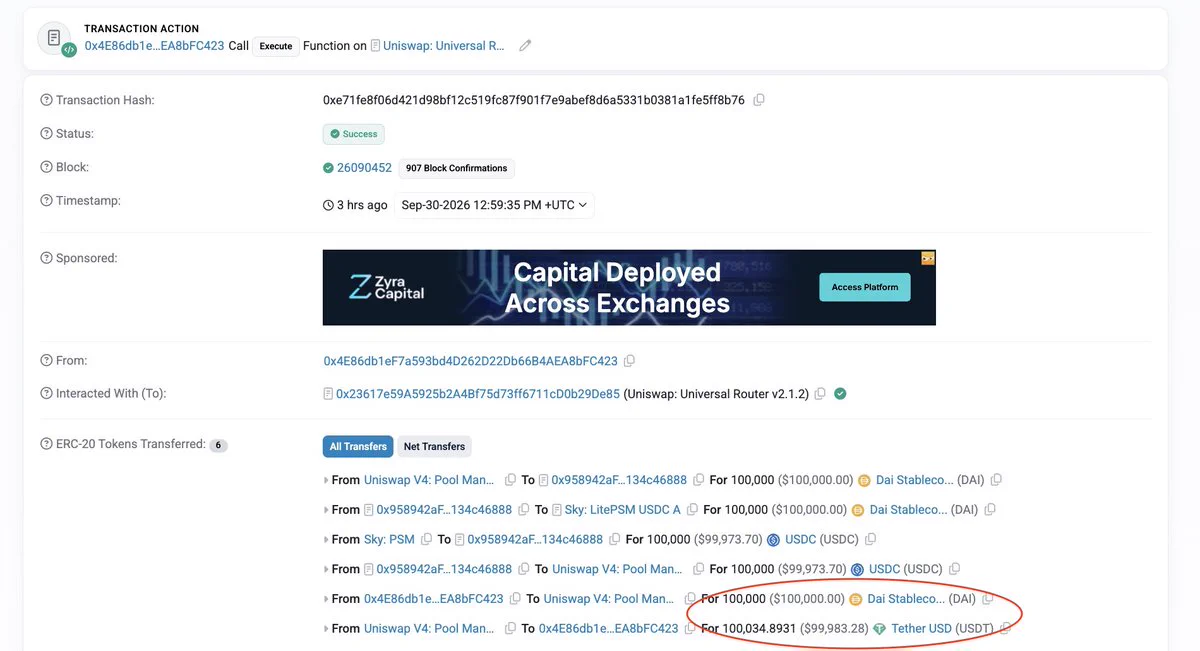Image resolution: width=1200 pixels, height=651 pixels.
Task: Click the help icon beside the From label
Action: (x=46, y=360)
